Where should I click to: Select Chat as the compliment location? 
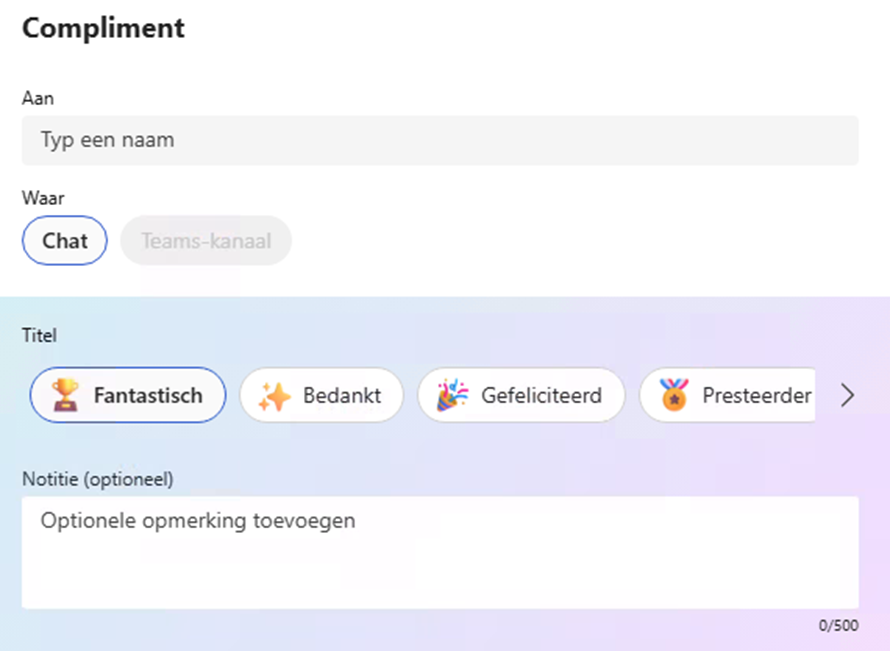[x=64, y=241]
